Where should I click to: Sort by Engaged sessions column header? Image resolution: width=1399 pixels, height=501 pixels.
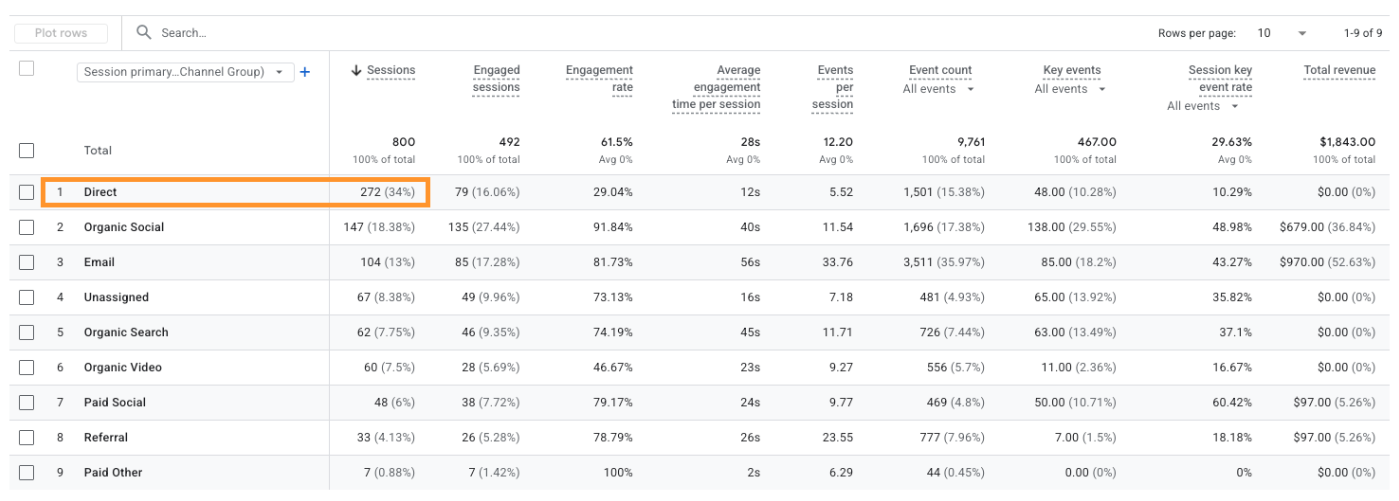pos(496,78)
